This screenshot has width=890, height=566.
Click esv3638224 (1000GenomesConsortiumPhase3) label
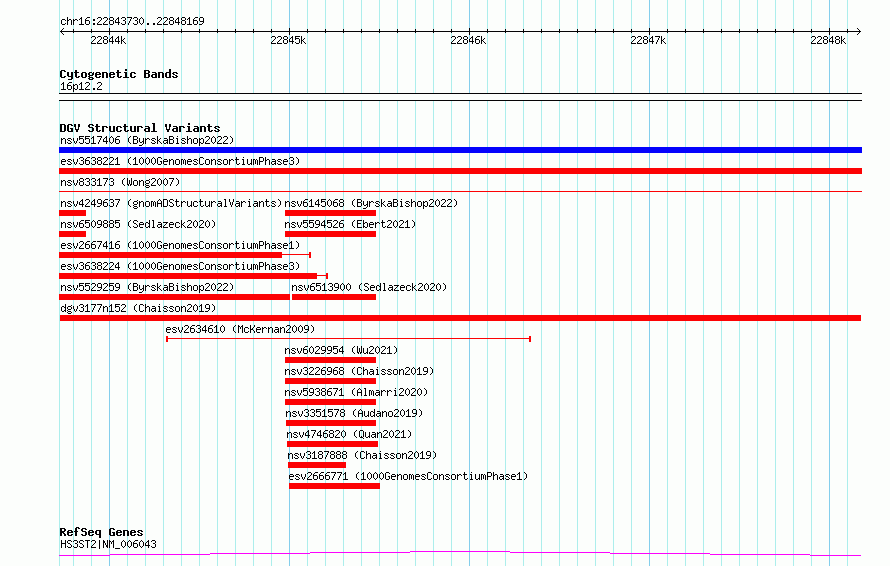pos(180,266)
